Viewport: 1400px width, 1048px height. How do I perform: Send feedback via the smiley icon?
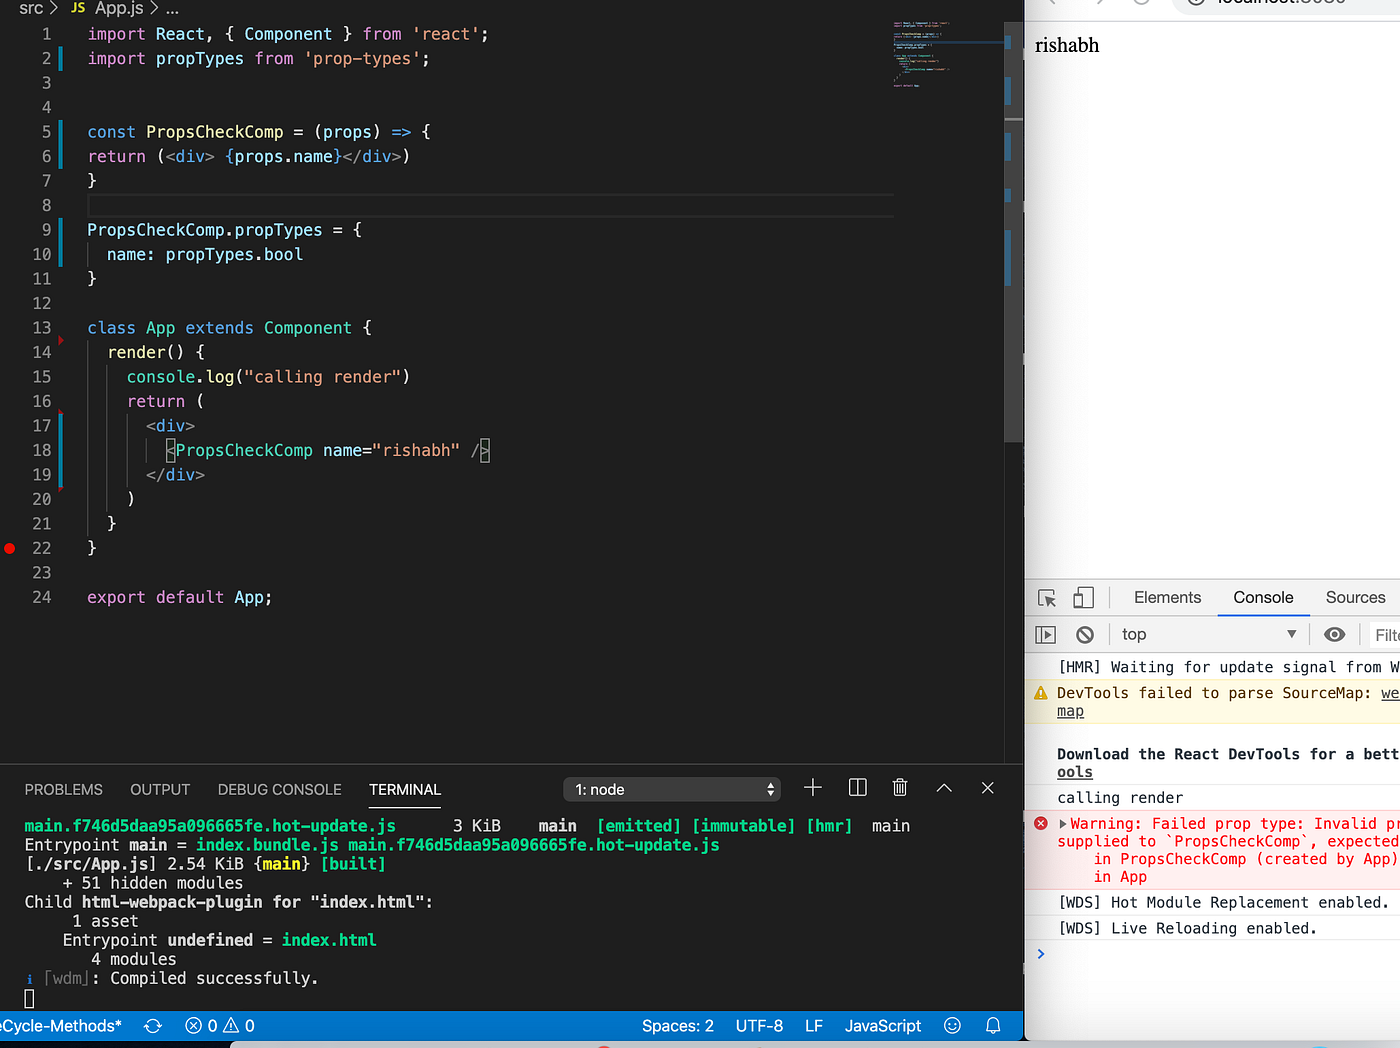click(951, 1025)
